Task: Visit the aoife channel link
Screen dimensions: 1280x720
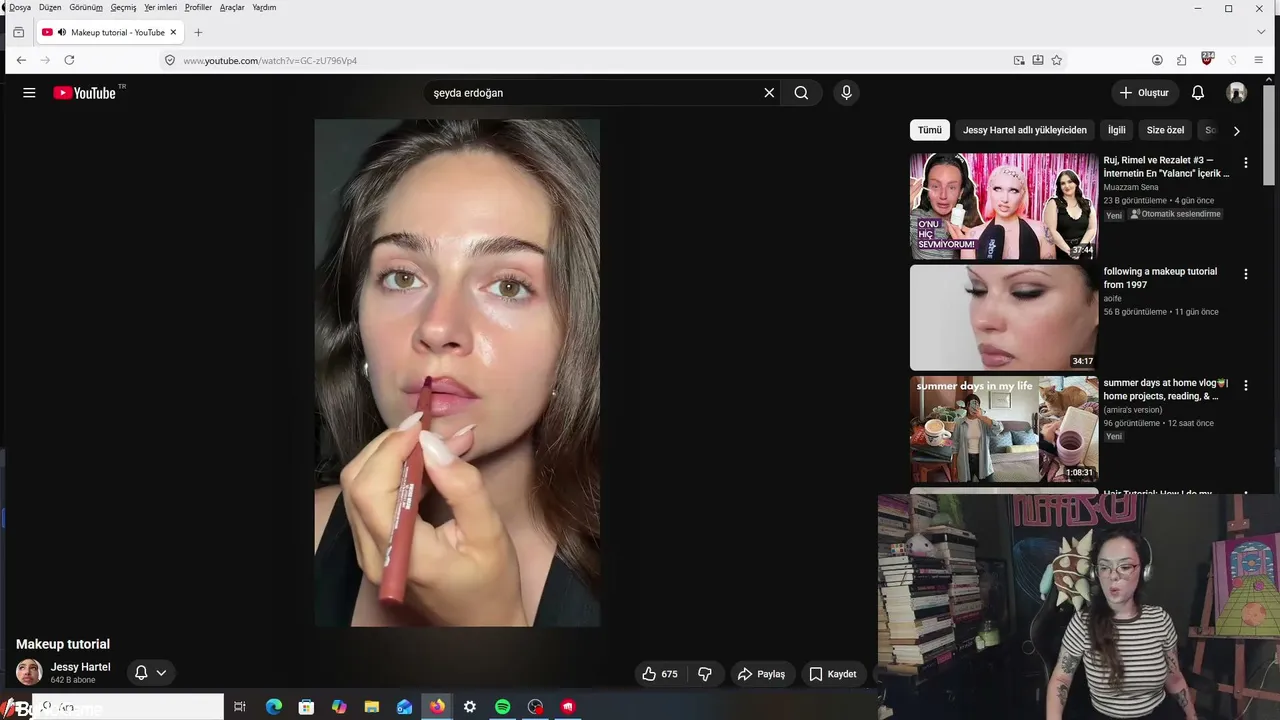Action: point(1113,298)
